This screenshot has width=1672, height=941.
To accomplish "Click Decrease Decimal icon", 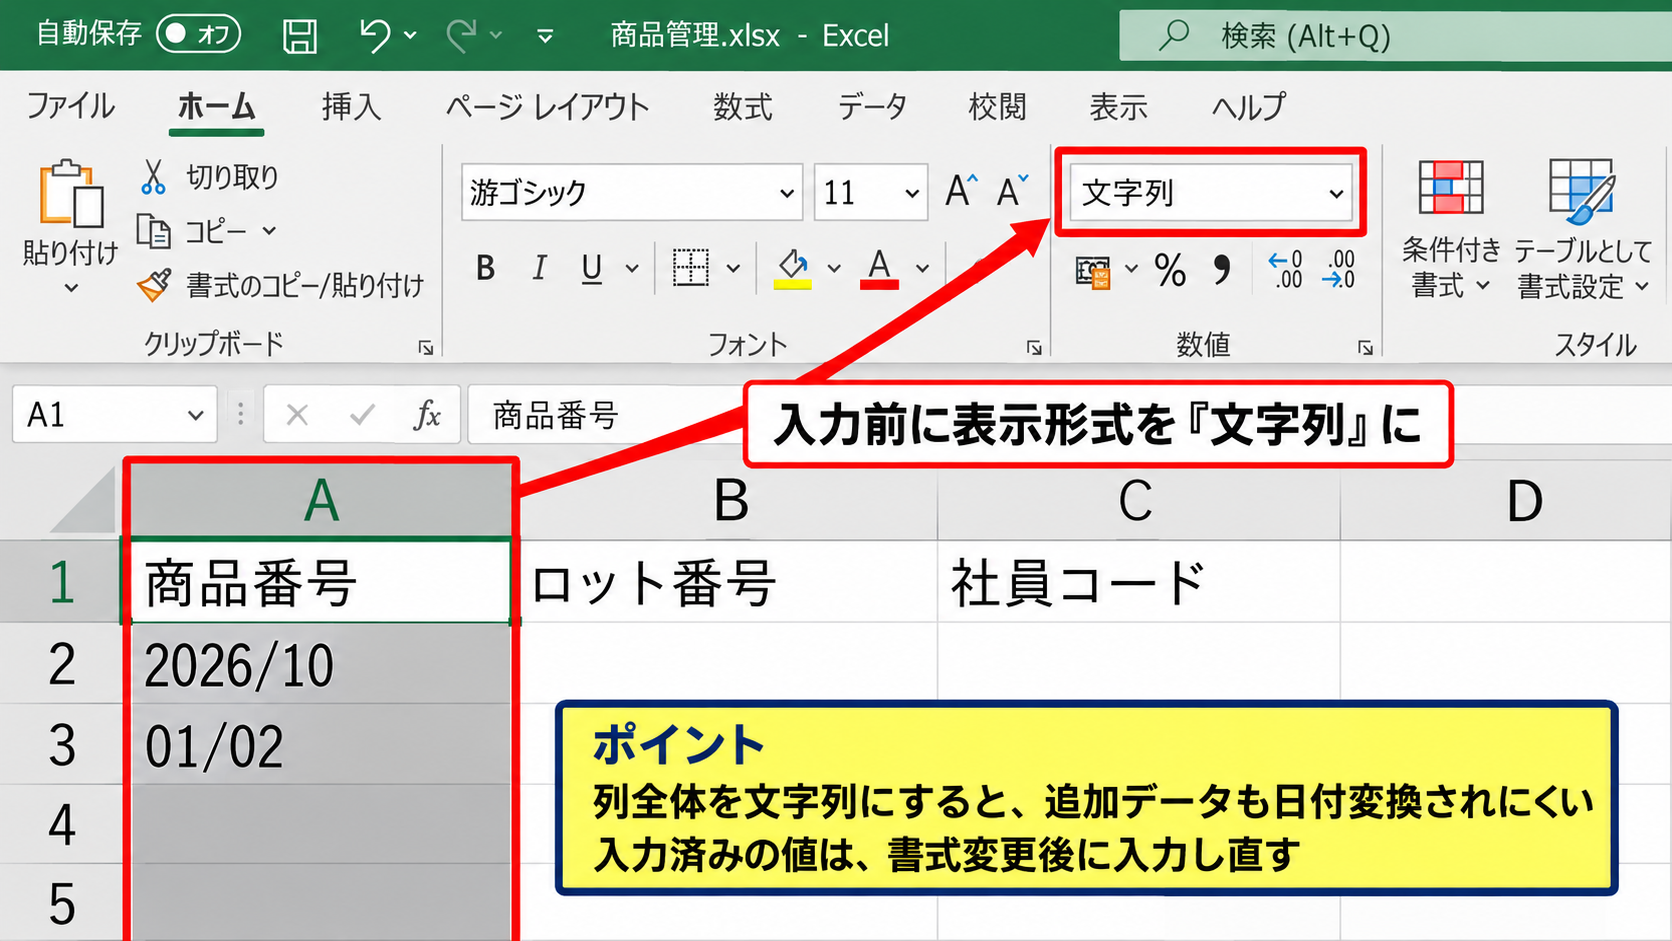I will point(1339,270).
